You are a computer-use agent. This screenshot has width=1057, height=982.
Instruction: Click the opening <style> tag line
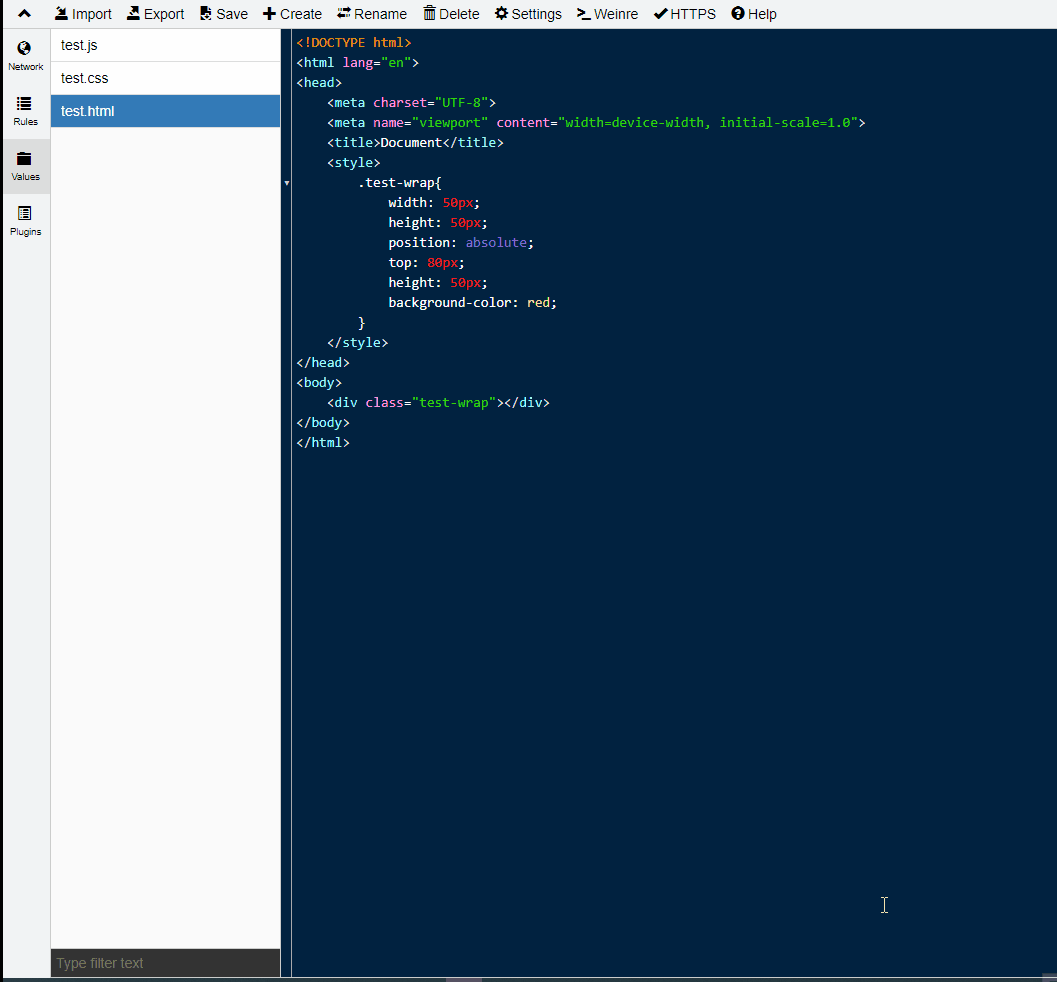(354, 162)
